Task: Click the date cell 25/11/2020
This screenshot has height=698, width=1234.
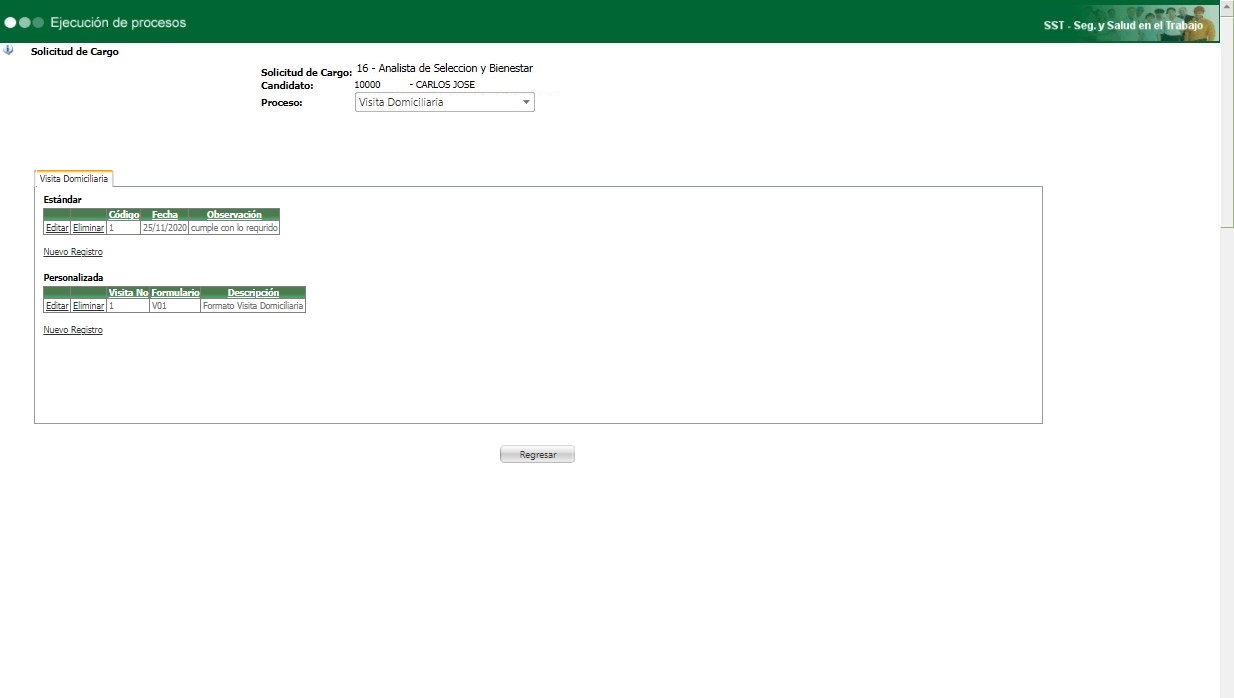Action: (x=165, y=228)
